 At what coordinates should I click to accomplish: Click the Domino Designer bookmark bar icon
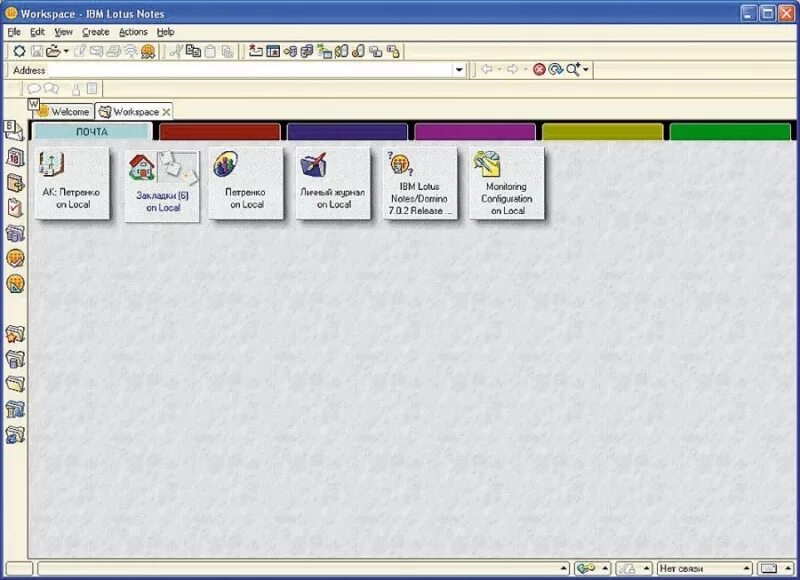[x=15, y=284]
